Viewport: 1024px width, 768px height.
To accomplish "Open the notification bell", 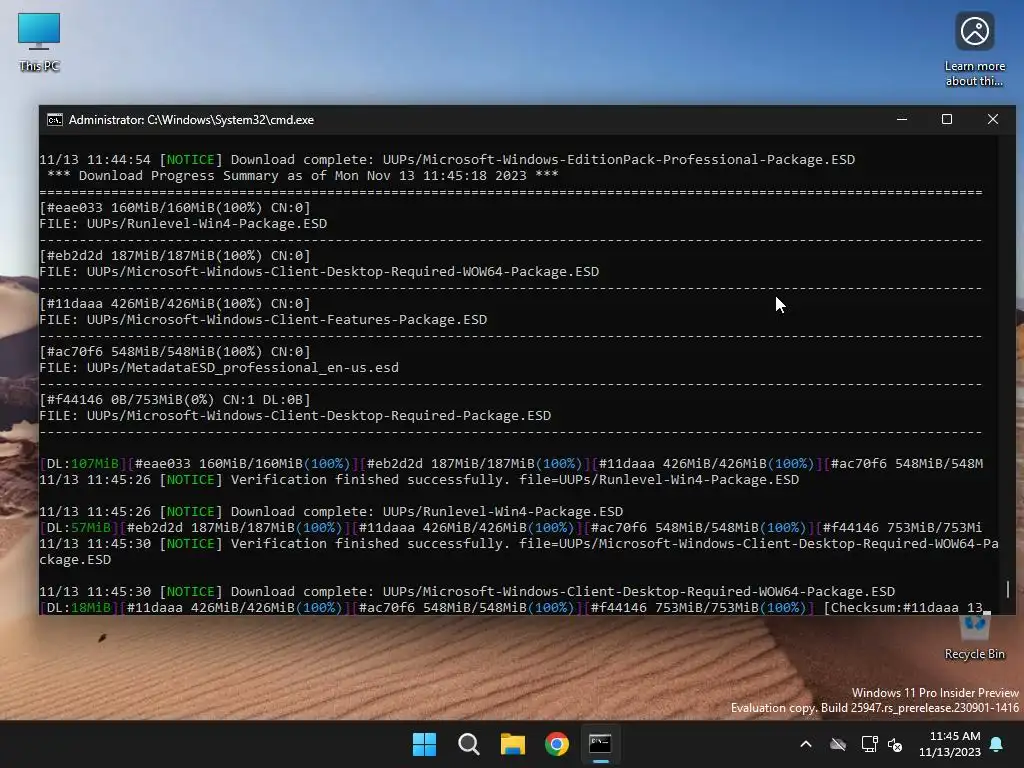I will tap(997, 744).
